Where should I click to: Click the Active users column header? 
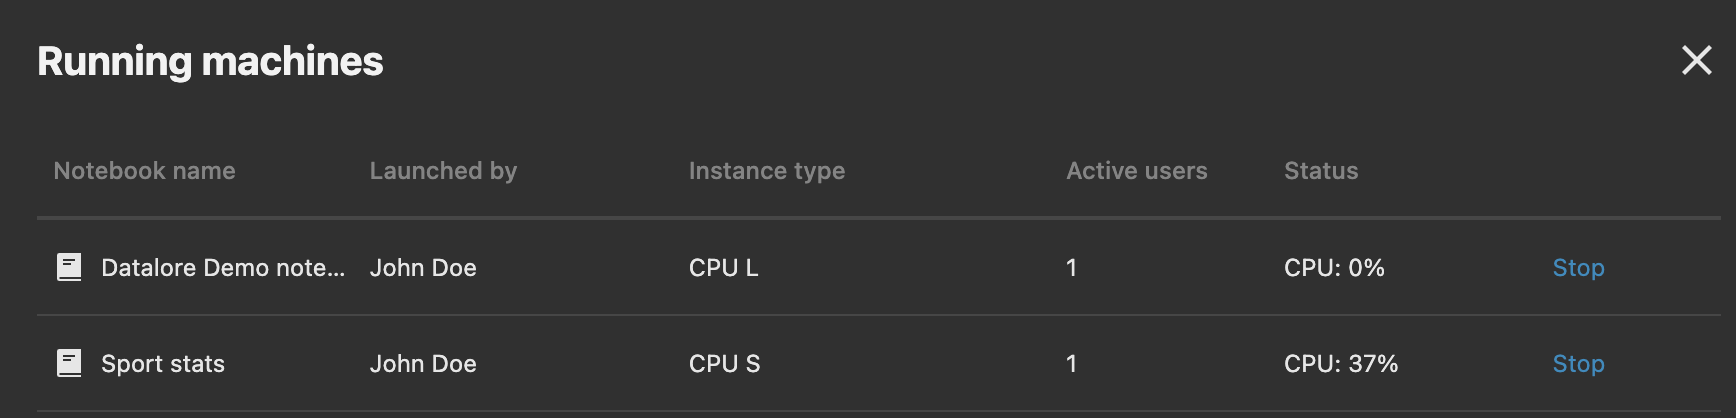point(1136,171)
